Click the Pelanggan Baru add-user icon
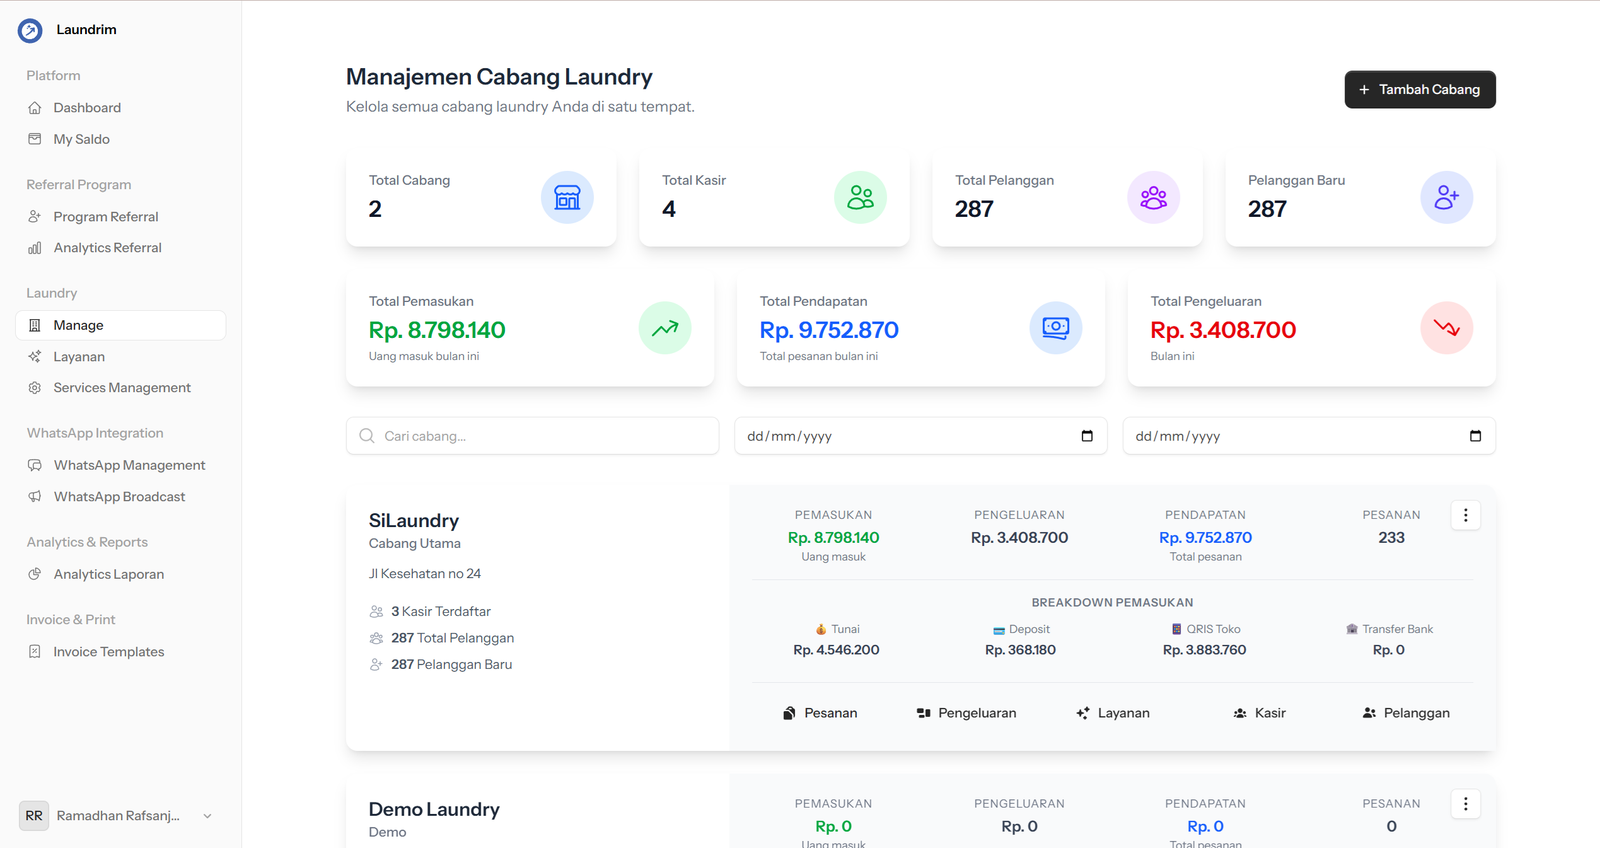The height and width of the screenshot is (848, 1600). coord(1446,198)
